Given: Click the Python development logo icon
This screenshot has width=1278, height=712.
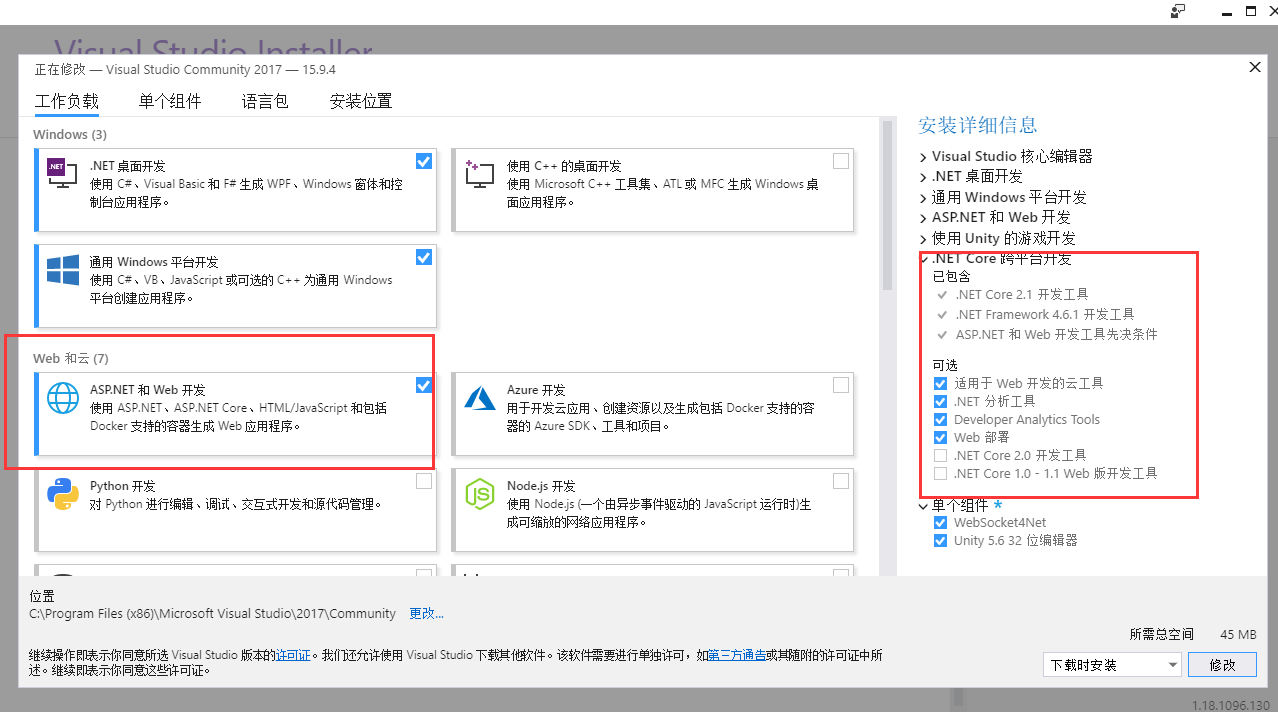Looking at the screenshot, I should click(63, 494).
